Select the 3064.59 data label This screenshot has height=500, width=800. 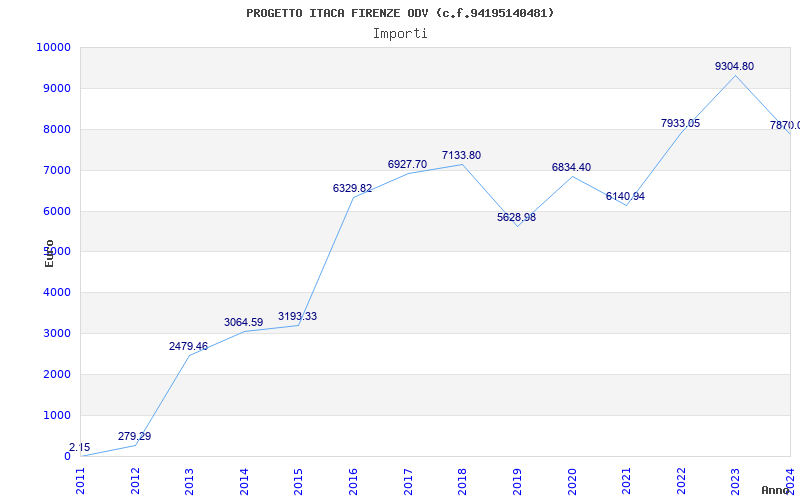(243, 322)
